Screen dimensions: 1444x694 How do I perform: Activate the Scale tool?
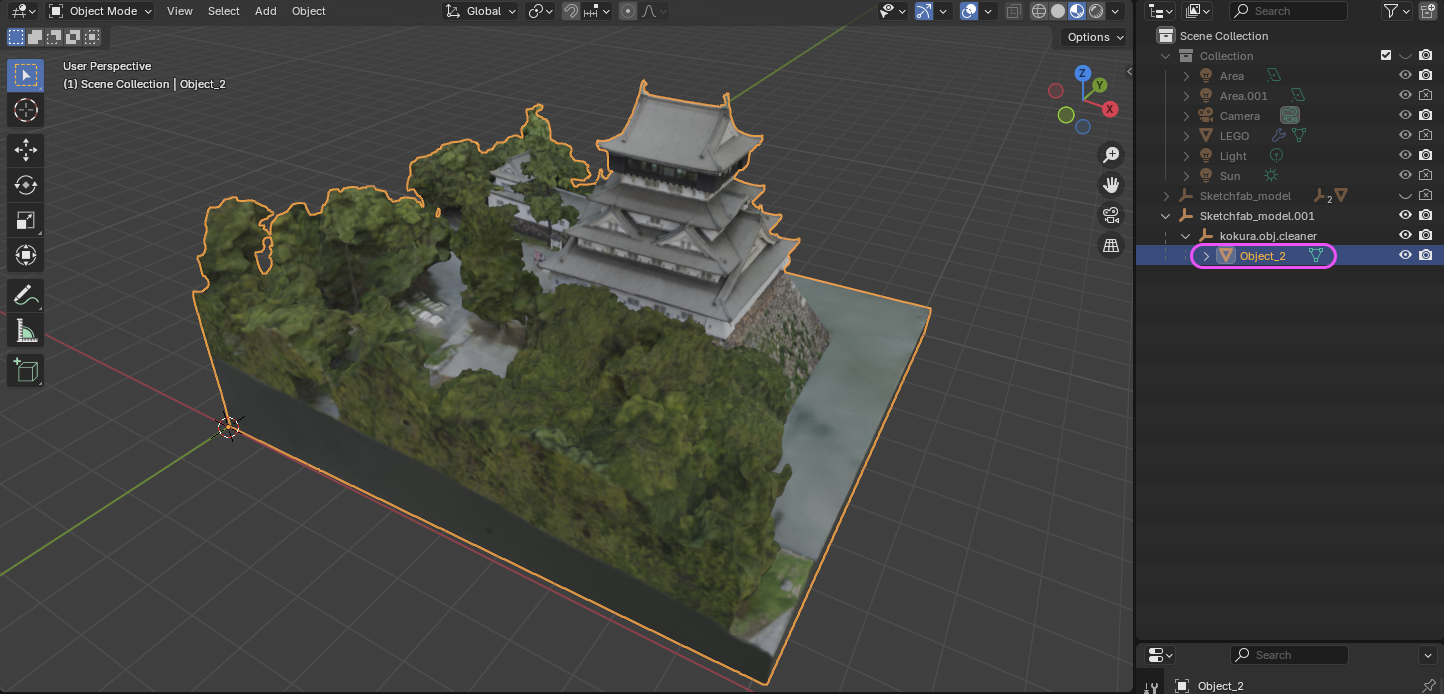25,220
